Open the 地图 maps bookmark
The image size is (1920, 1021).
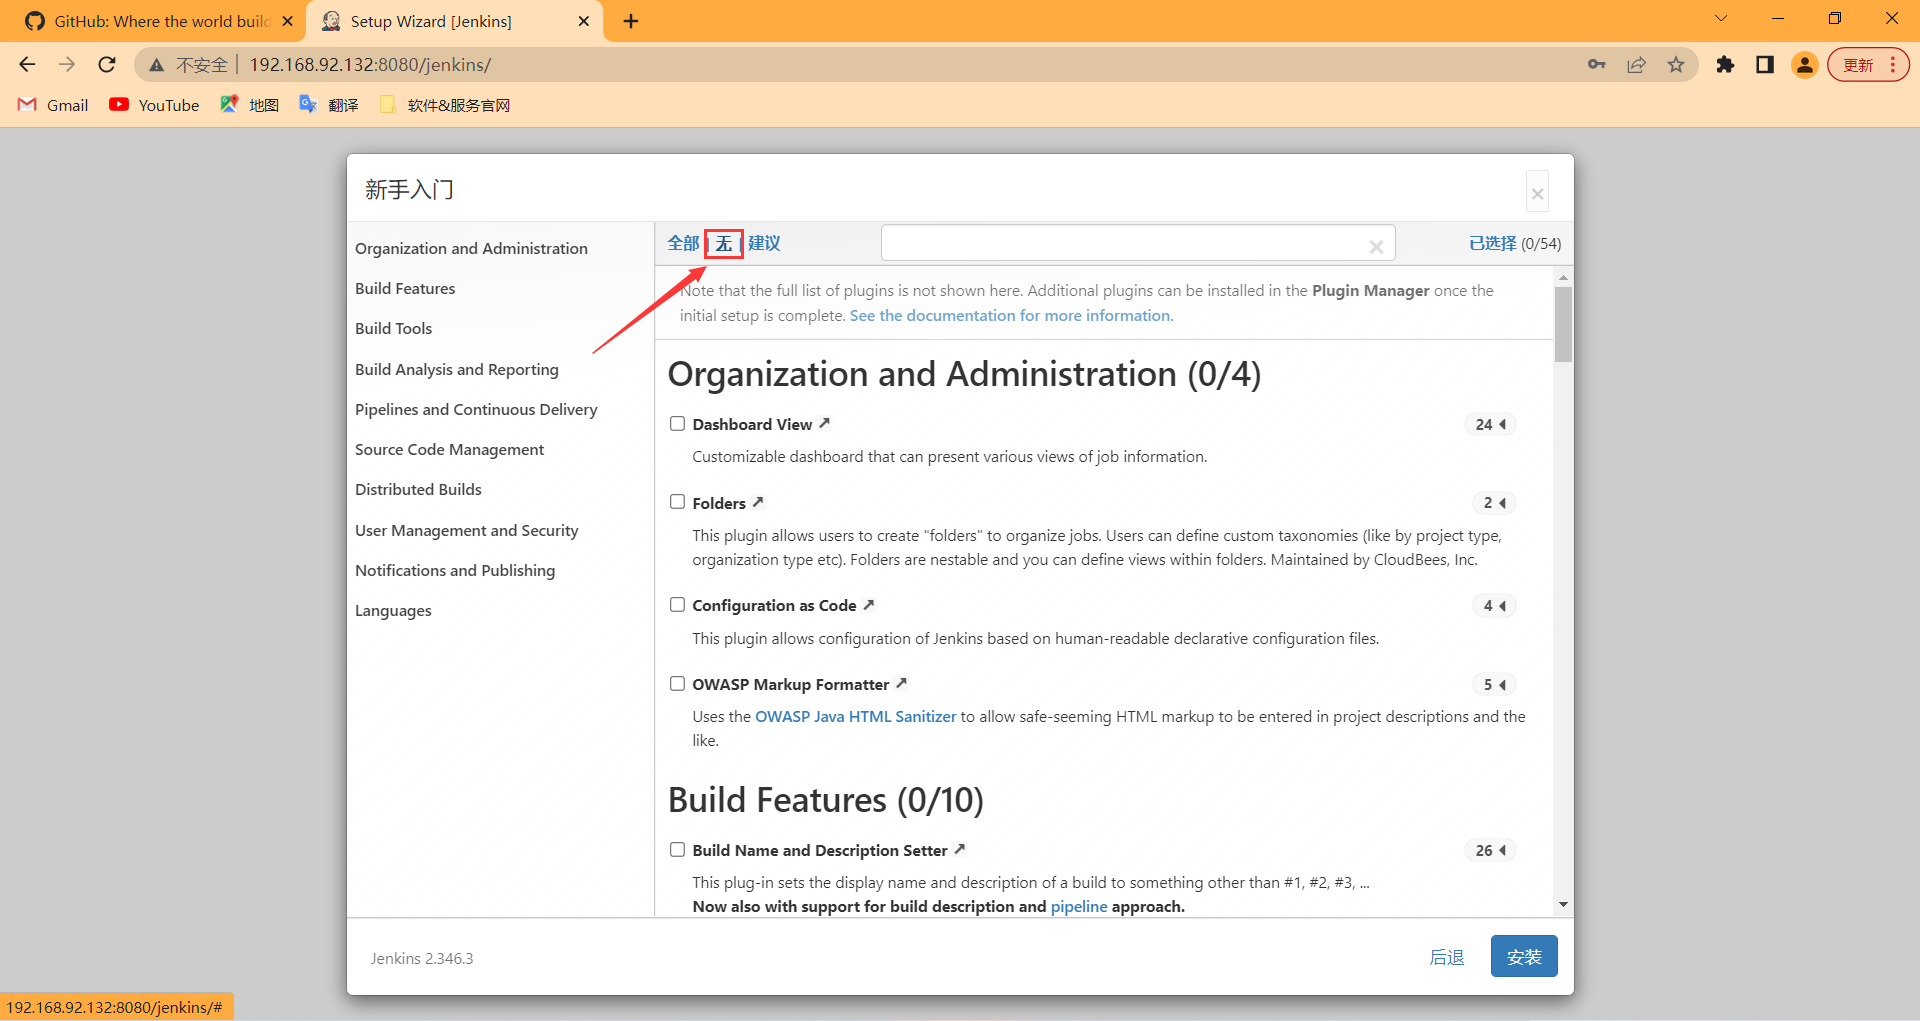pos(250,105)
